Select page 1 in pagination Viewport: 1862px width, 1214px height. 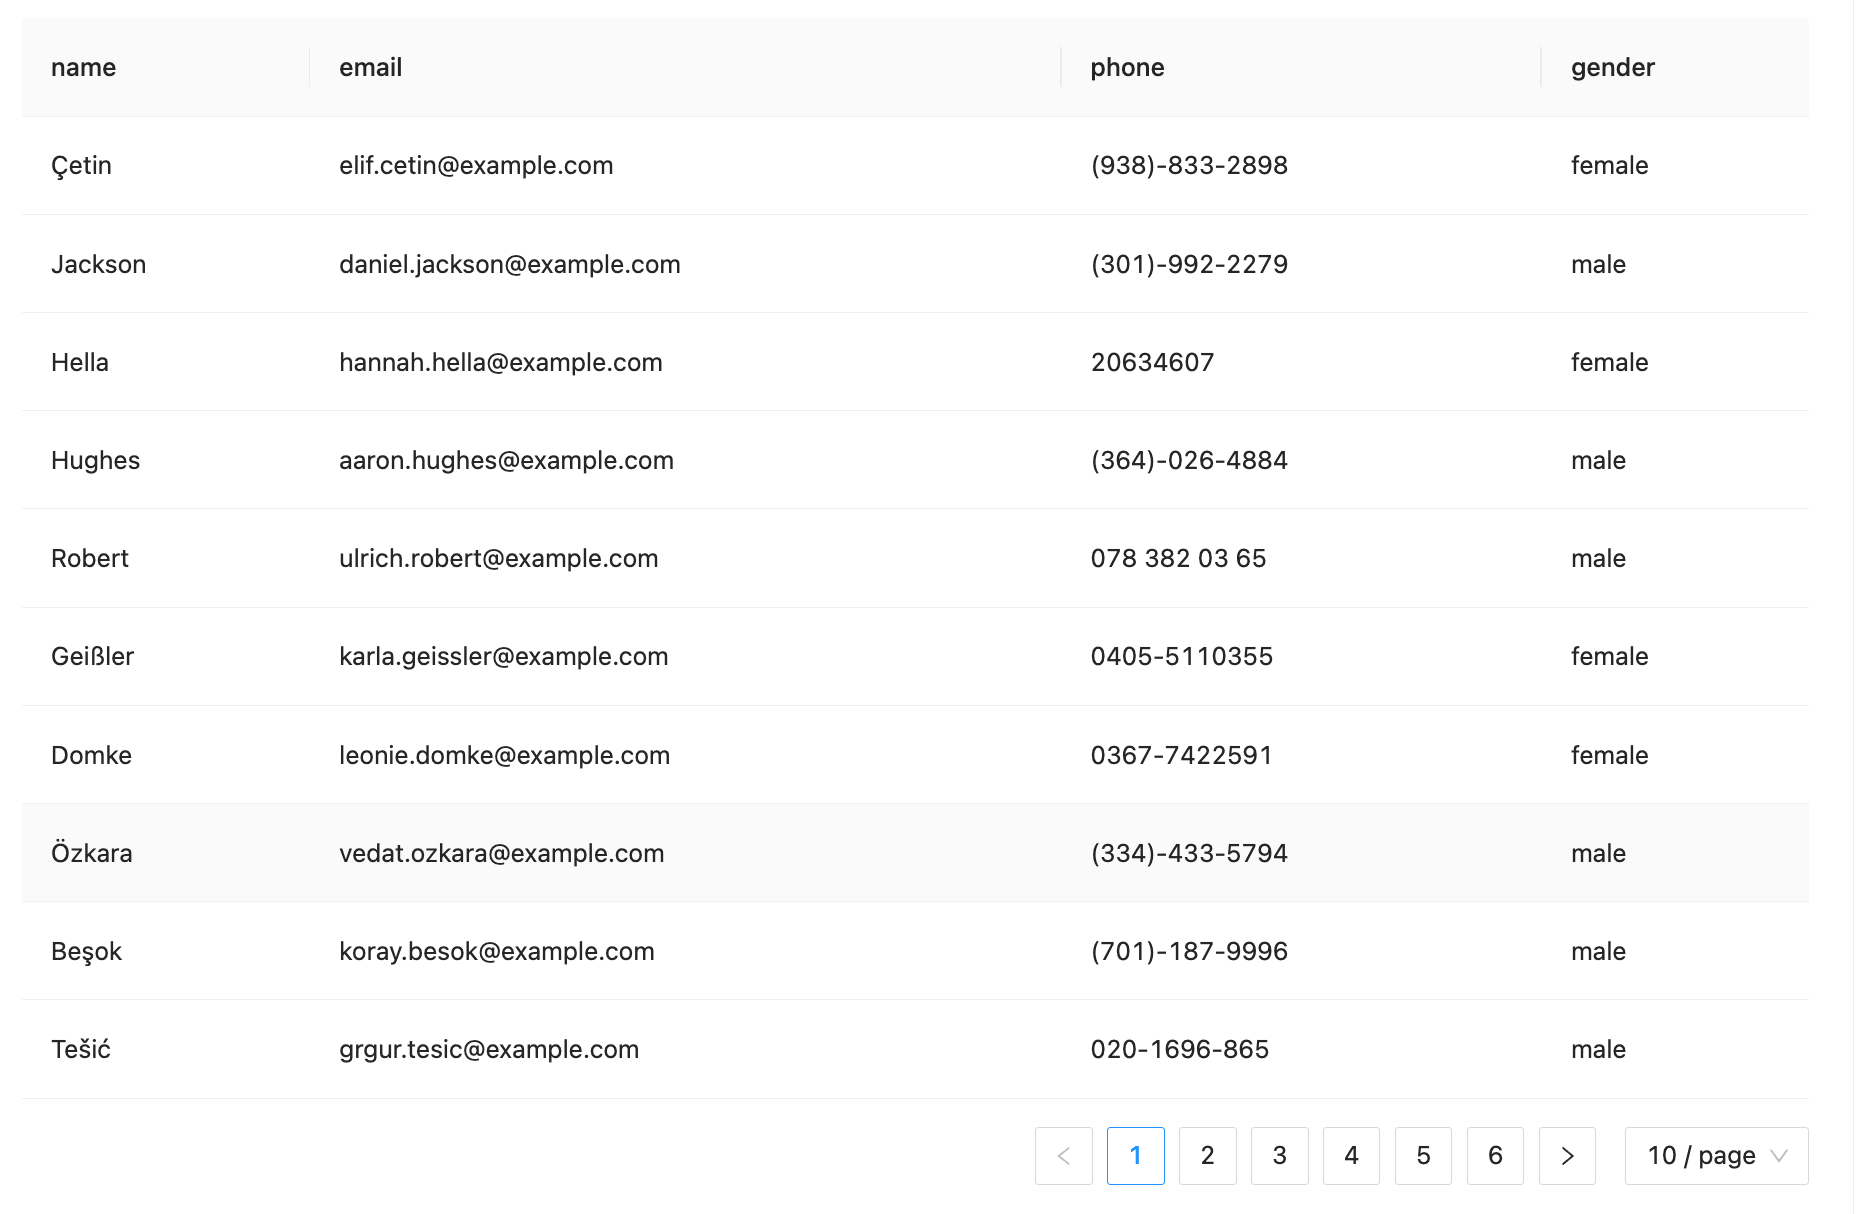(1135, 1156)
